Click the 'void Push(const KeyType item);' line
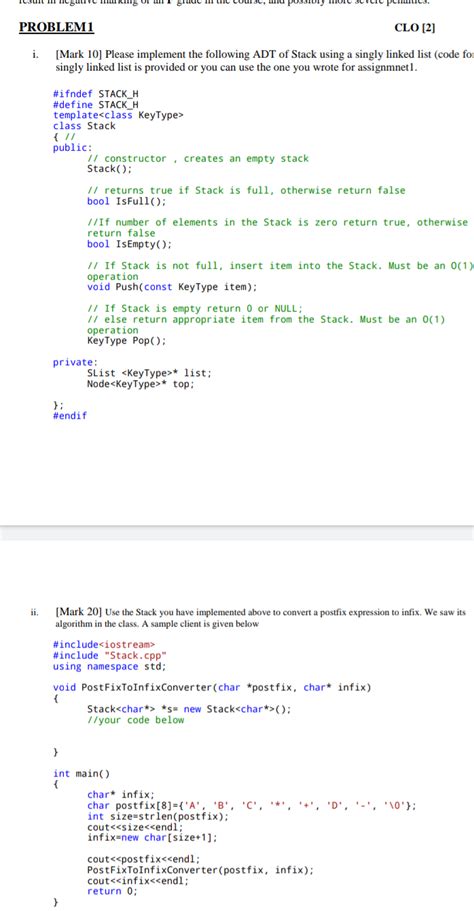This screenshot has height=911, width=474. (x=172, y=287)
